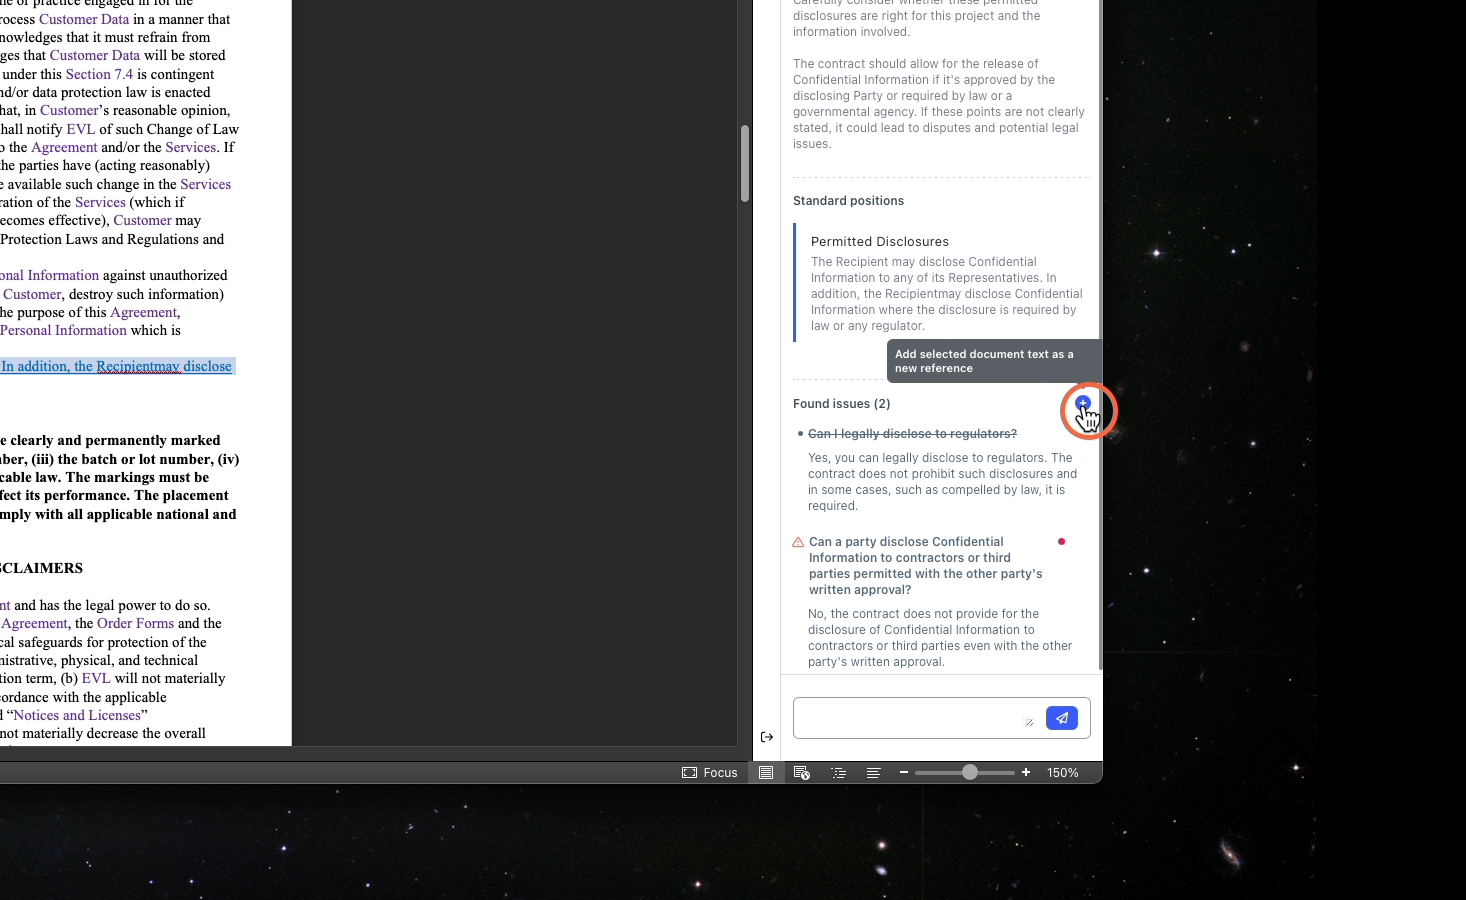The image size is (1466, 900).
Task: Click the resize grip in the chat input
Action: [x=1029, y=722]
